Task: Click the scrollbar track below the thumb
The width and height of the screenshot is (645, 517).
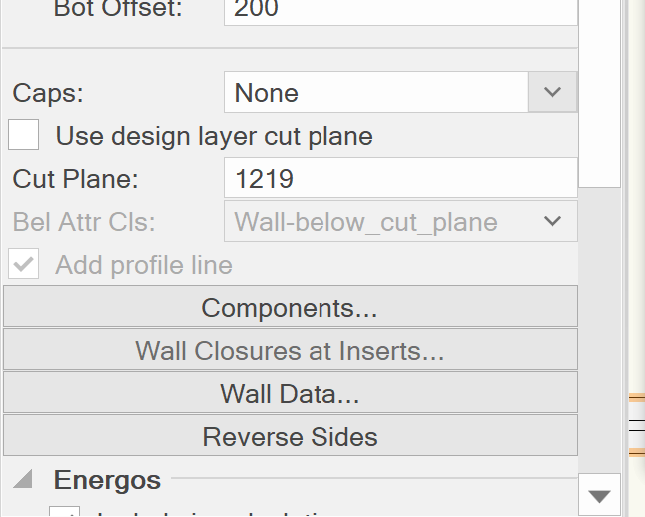Action: pos(599,330)
